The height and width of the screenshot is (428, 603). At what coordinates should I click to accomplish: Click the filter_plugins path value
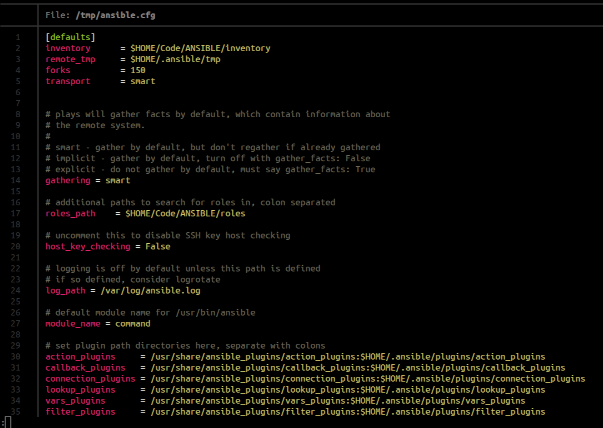click(x=348, y=412)
